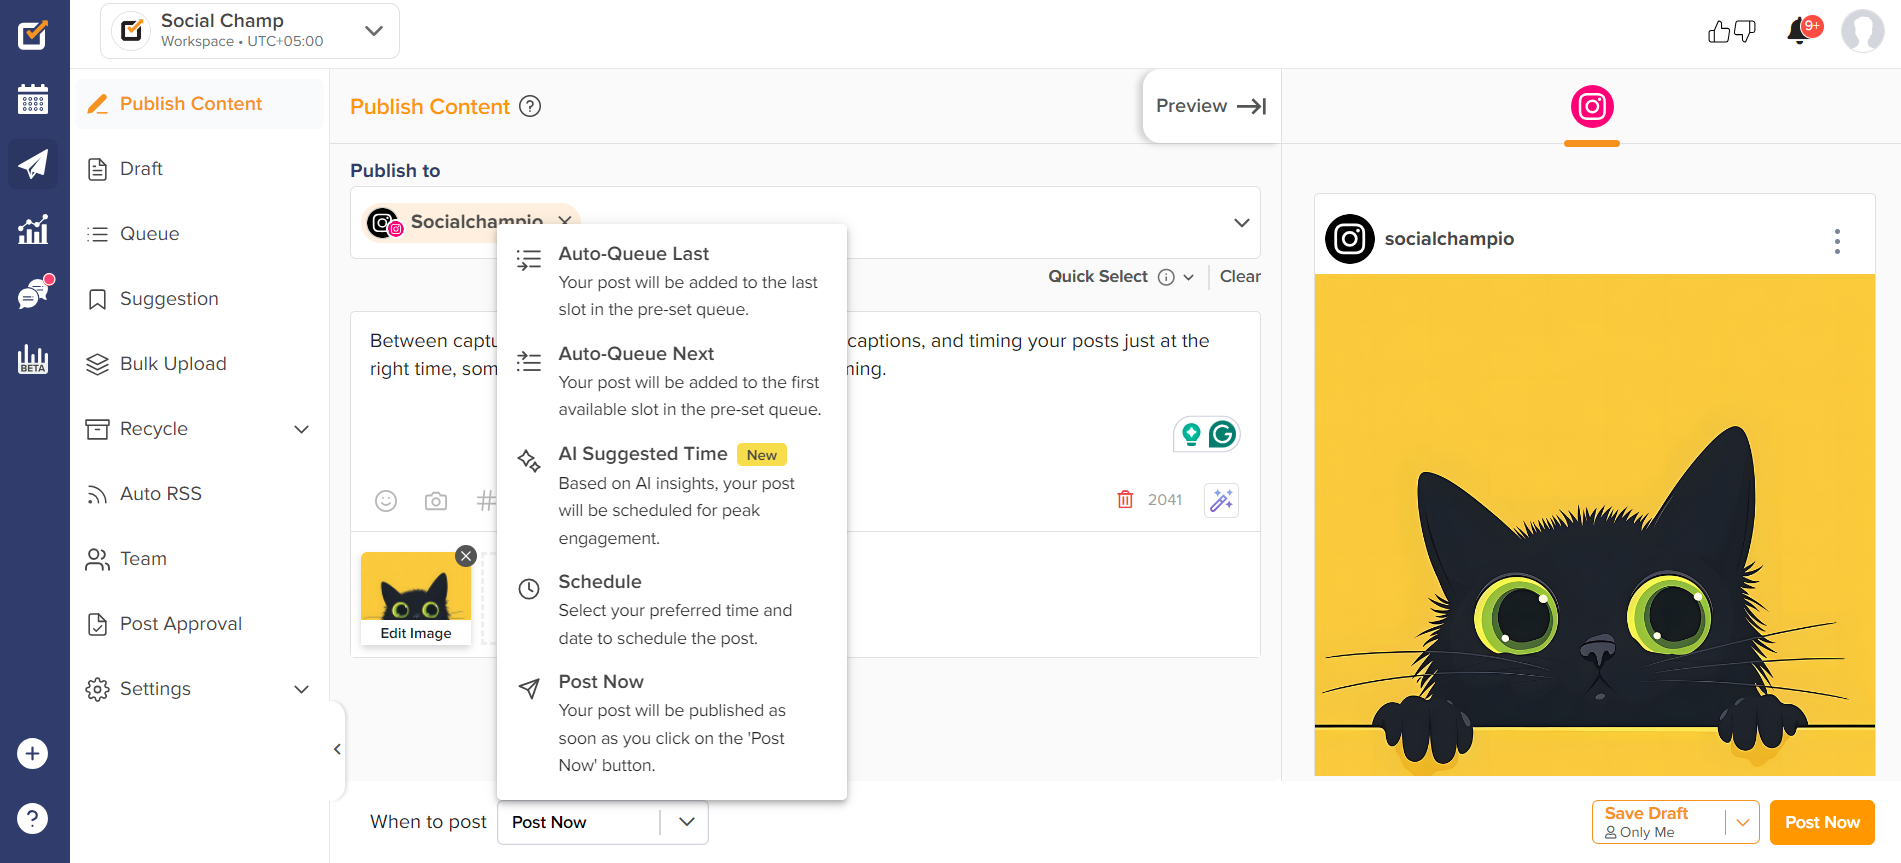Click socialchampio name in preview header

click(x=1449, y=239)
